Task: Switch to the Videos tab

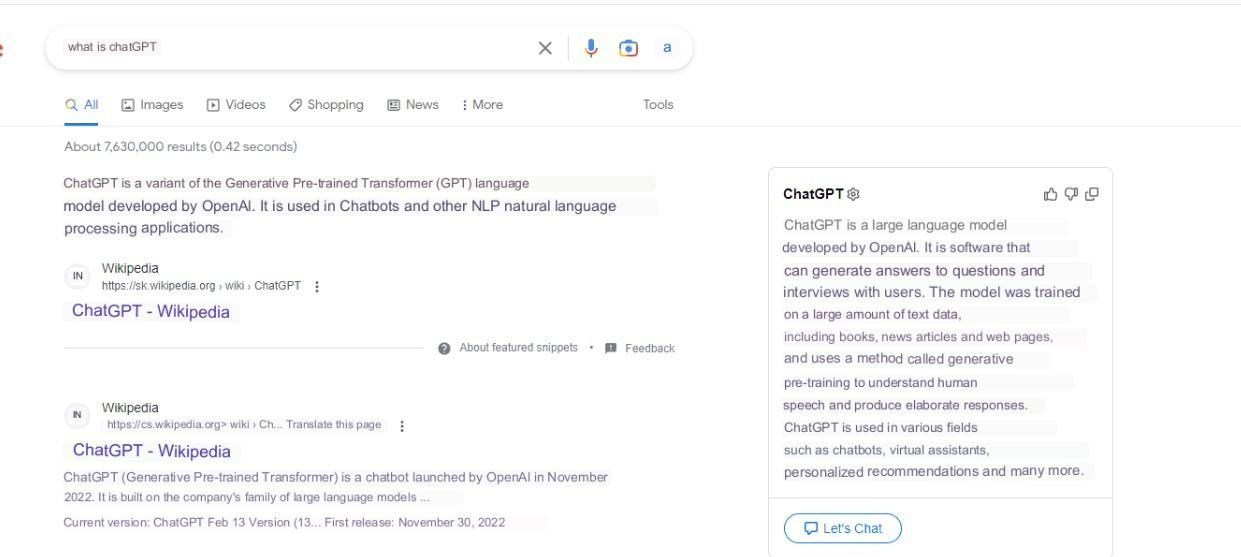Action: [236, 105]
